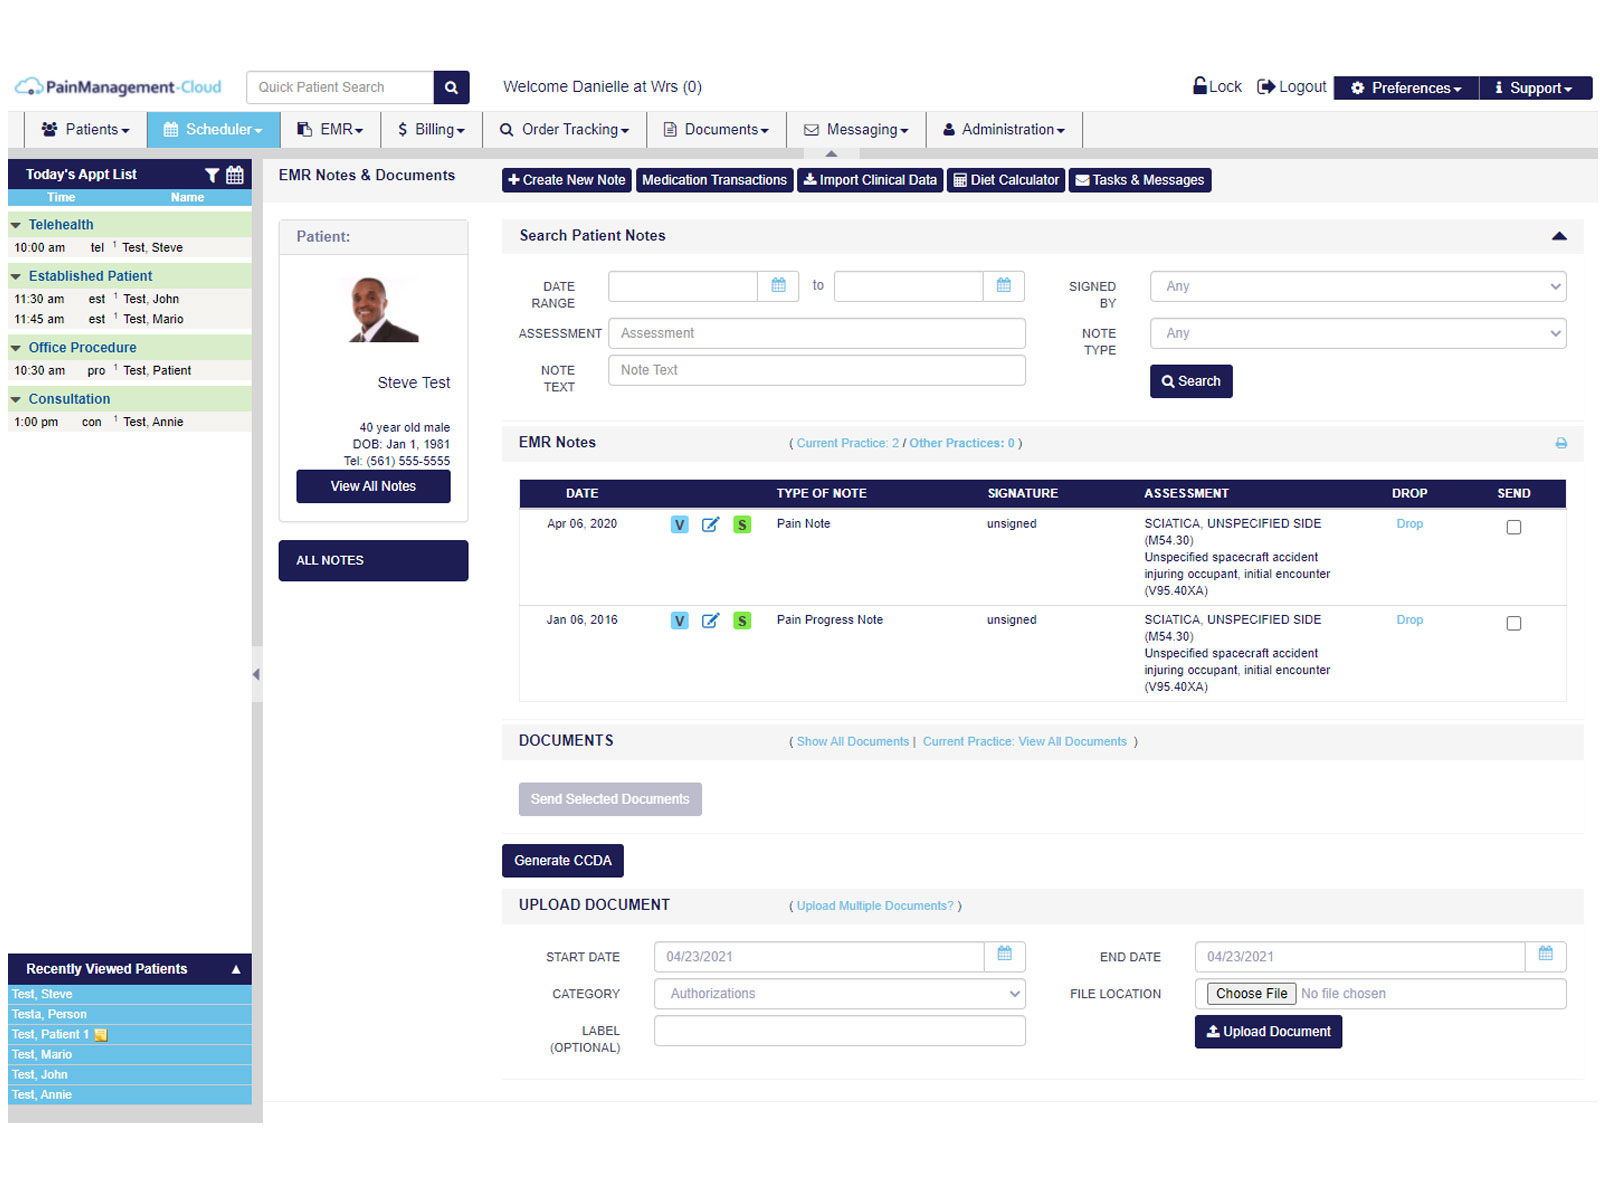Click the Generate CCDA button

pos(563,860)
